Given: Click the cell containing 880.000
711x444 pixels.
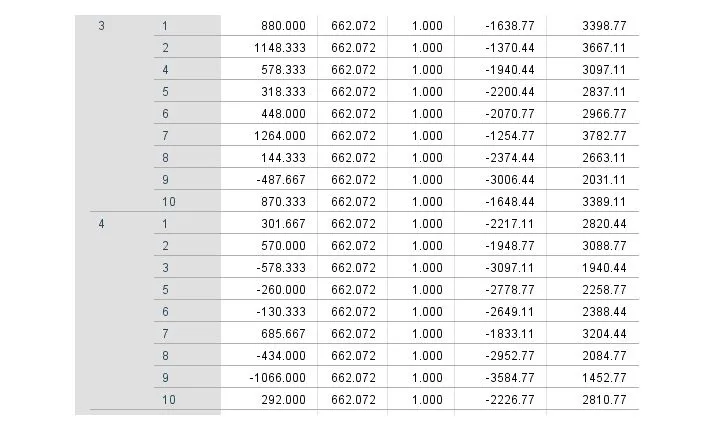Looking at the screenshot, I should 281,25.
